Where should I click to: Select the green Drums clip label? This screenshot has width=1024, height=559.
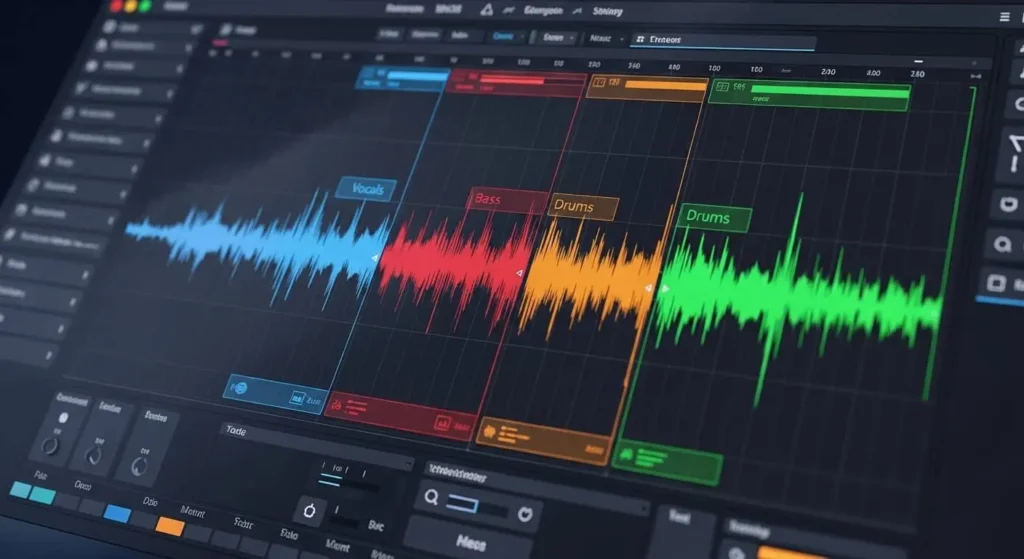(714, 217)
